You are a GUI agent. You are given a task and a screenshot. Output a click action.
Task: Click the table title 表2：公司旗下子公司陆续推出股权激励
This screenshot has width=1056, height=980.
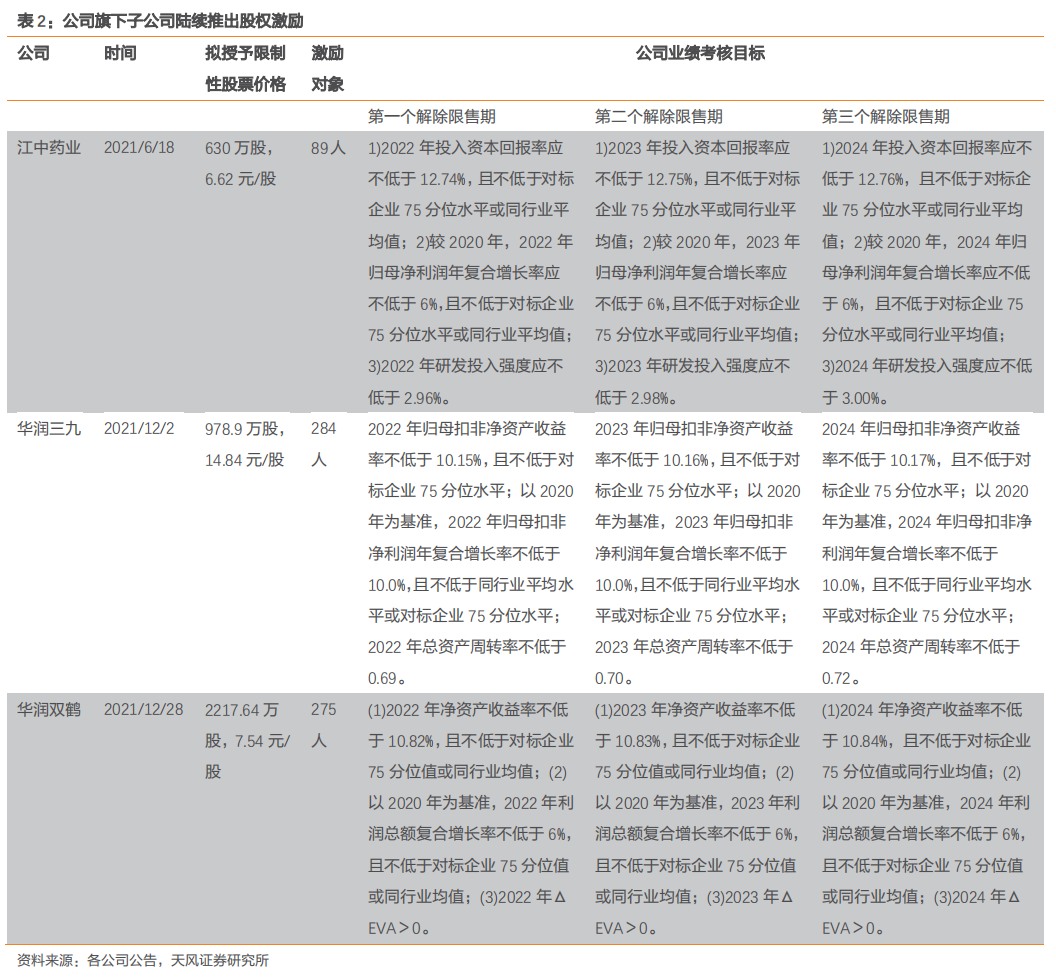160,22
